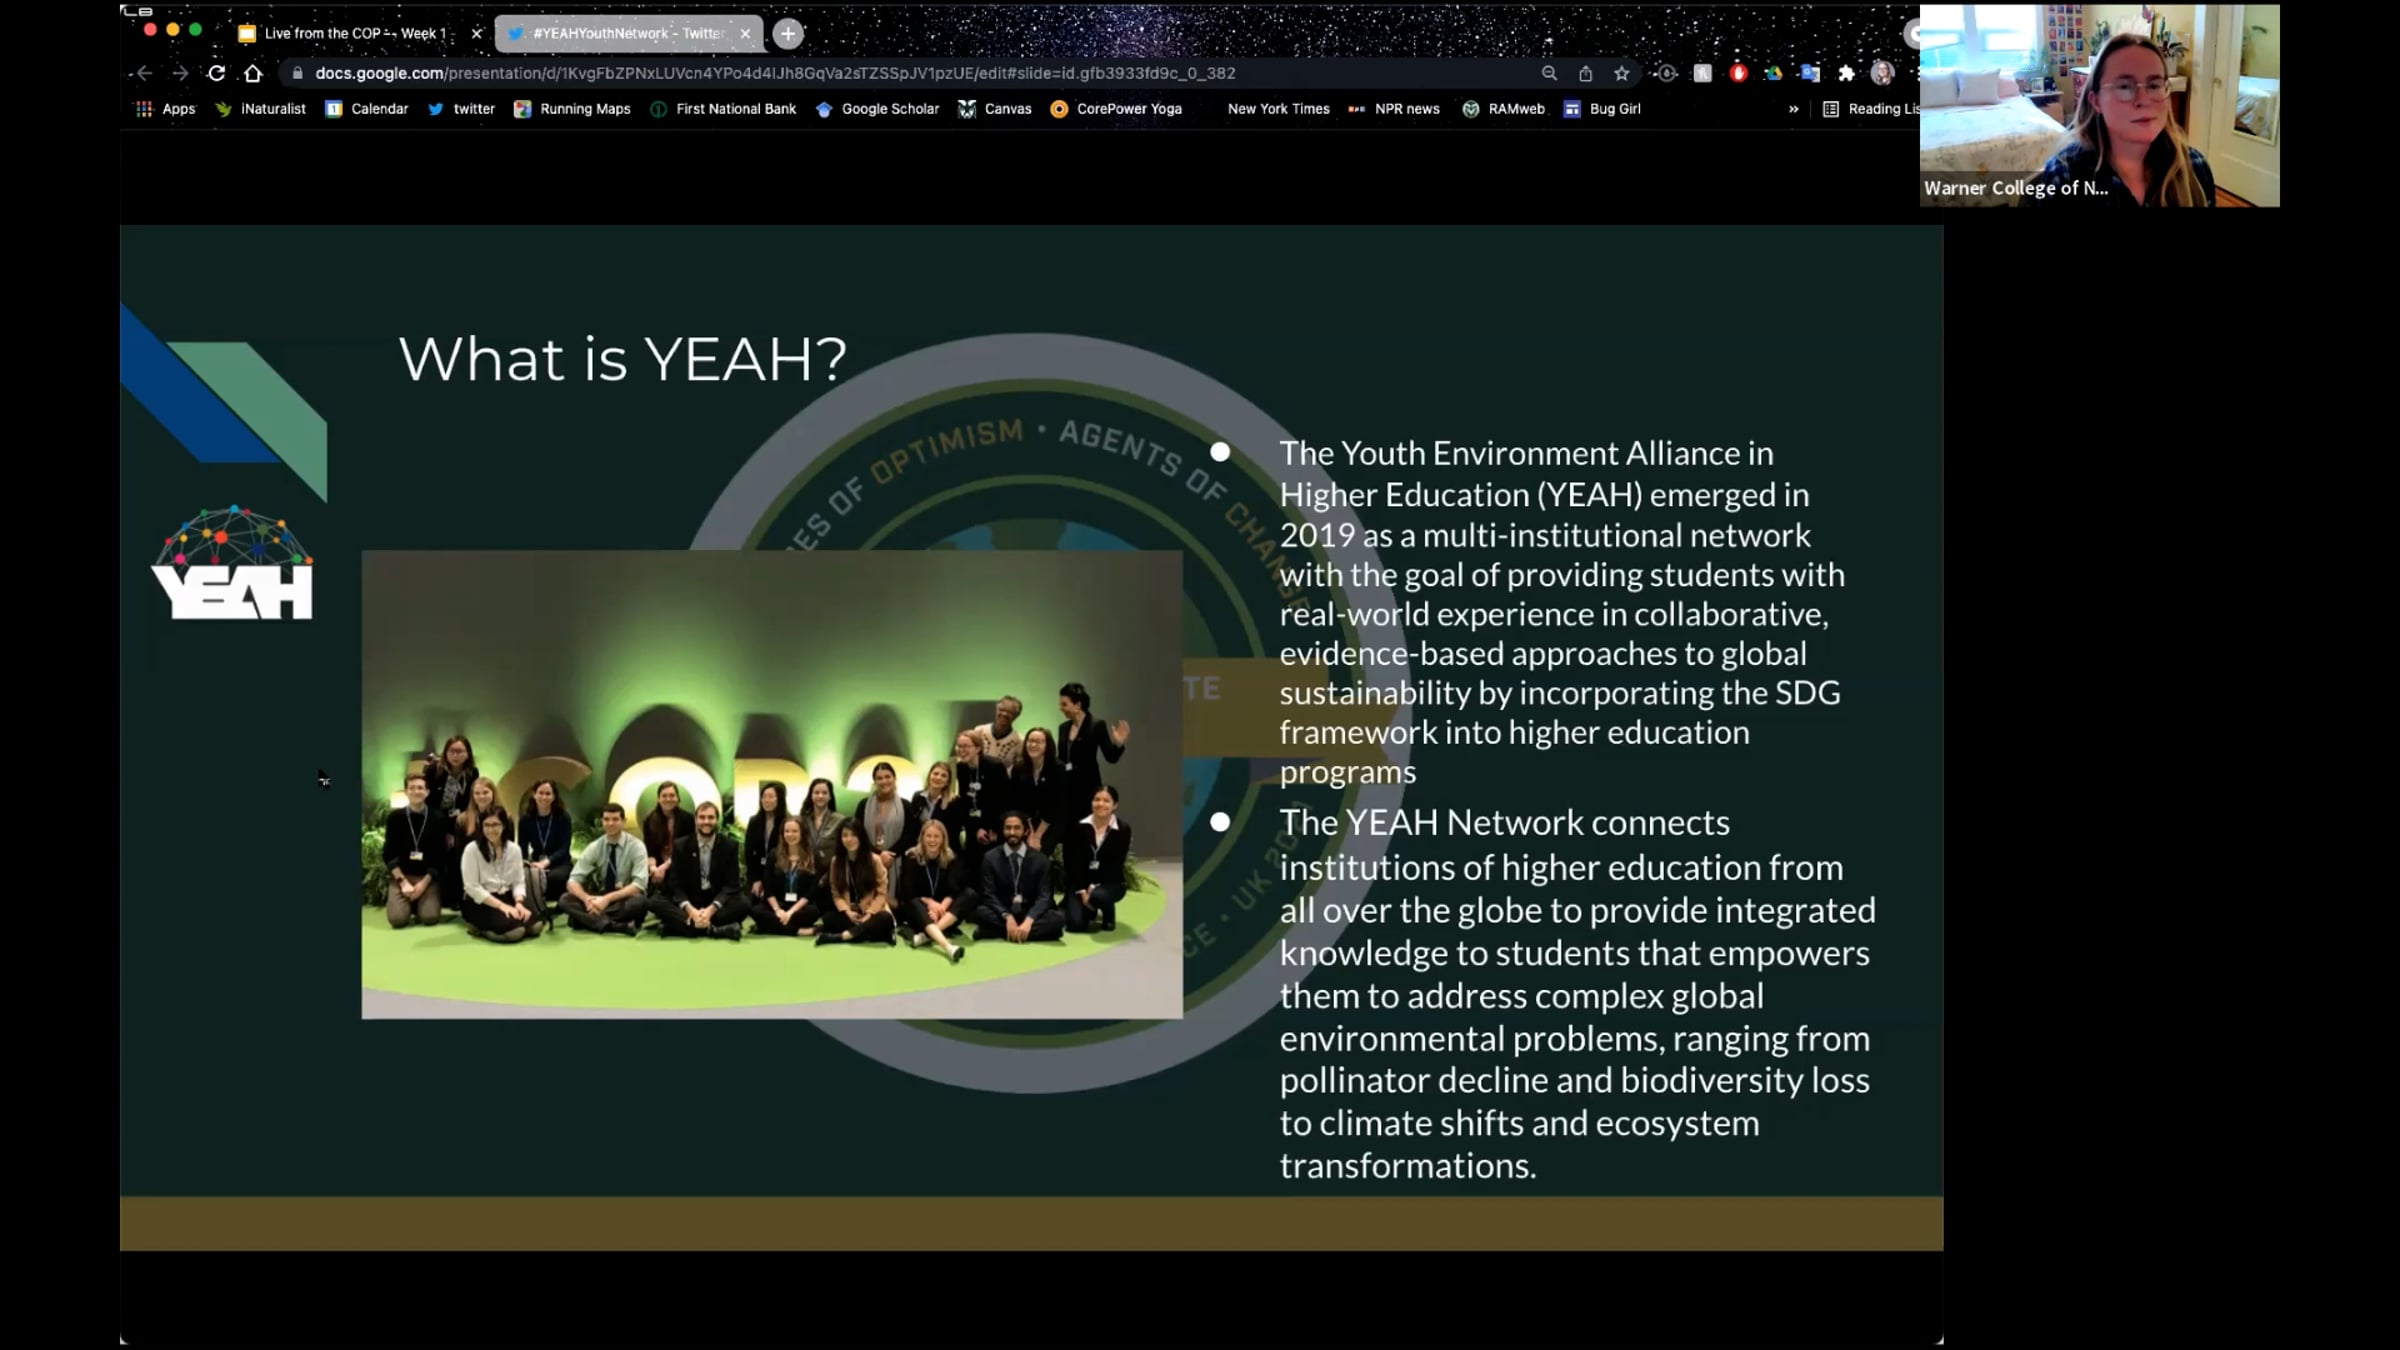Select the COP group photo on slide

[x=772, y=785]
